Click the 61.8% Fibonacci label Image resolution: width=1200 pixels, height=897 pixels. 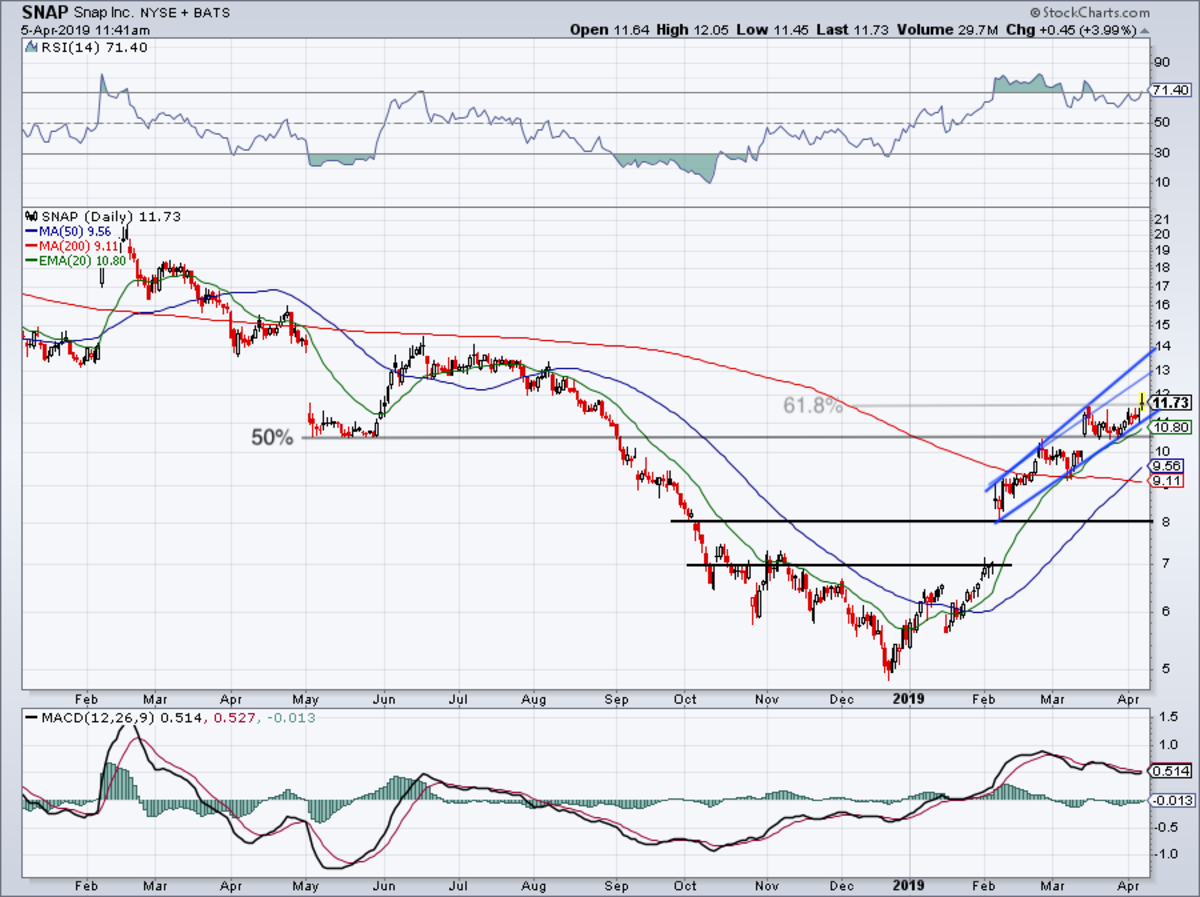pyautogui.click(x=811, y=406)
